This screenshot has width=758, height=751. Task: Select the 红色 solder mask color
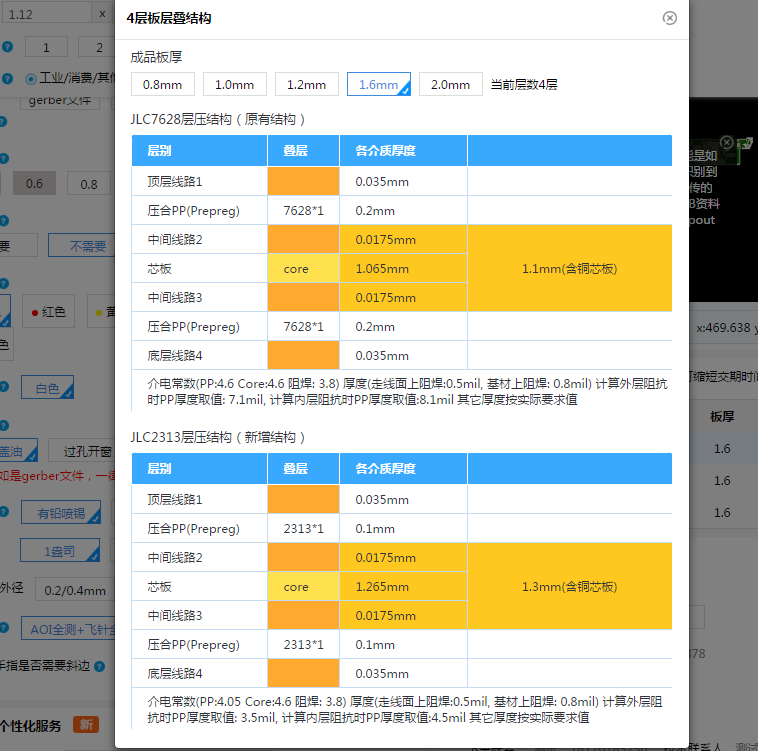pos(50,312)
